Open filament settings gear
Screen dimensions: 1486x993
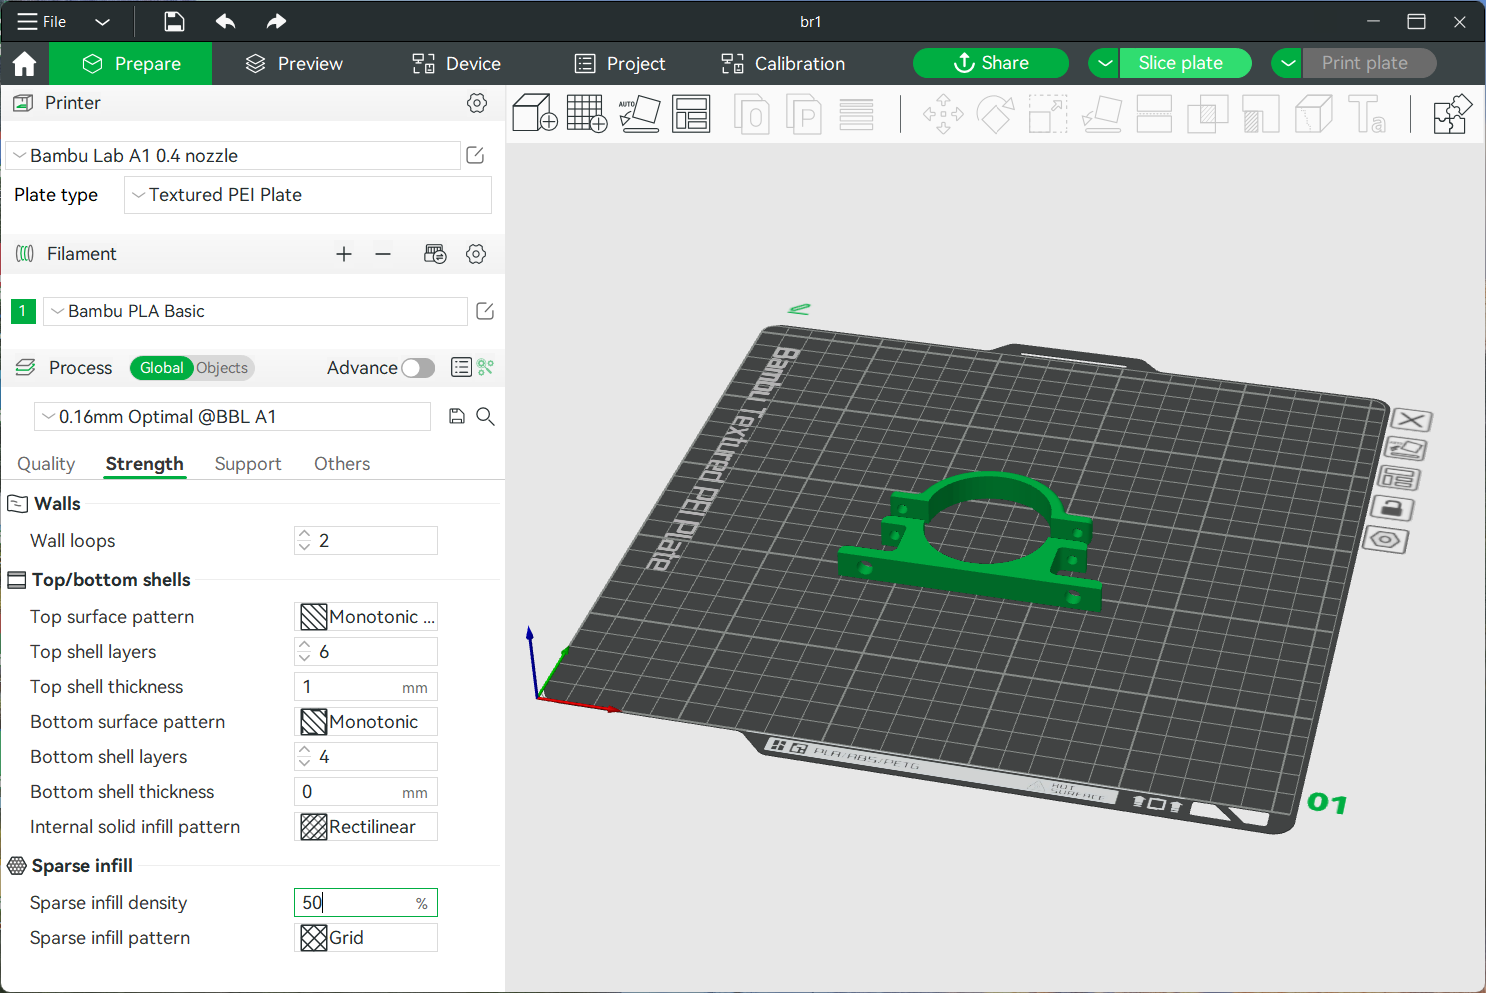pyautogui.click(x=476, y=254)
